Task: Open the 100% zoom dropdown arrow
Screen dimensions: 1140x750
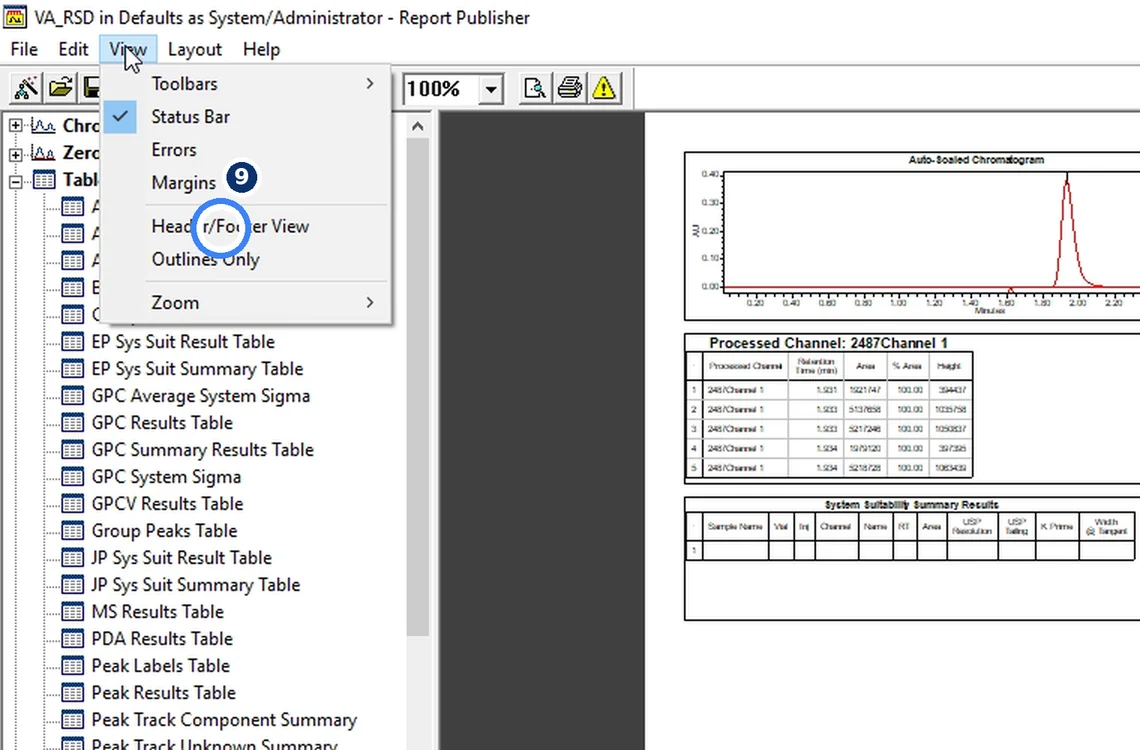Action: click(491, 89)
